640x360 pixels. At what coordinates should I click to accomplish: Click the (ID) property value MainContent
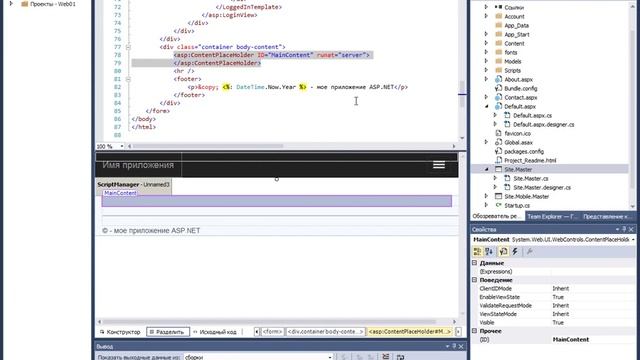click(x=571, y=339)
